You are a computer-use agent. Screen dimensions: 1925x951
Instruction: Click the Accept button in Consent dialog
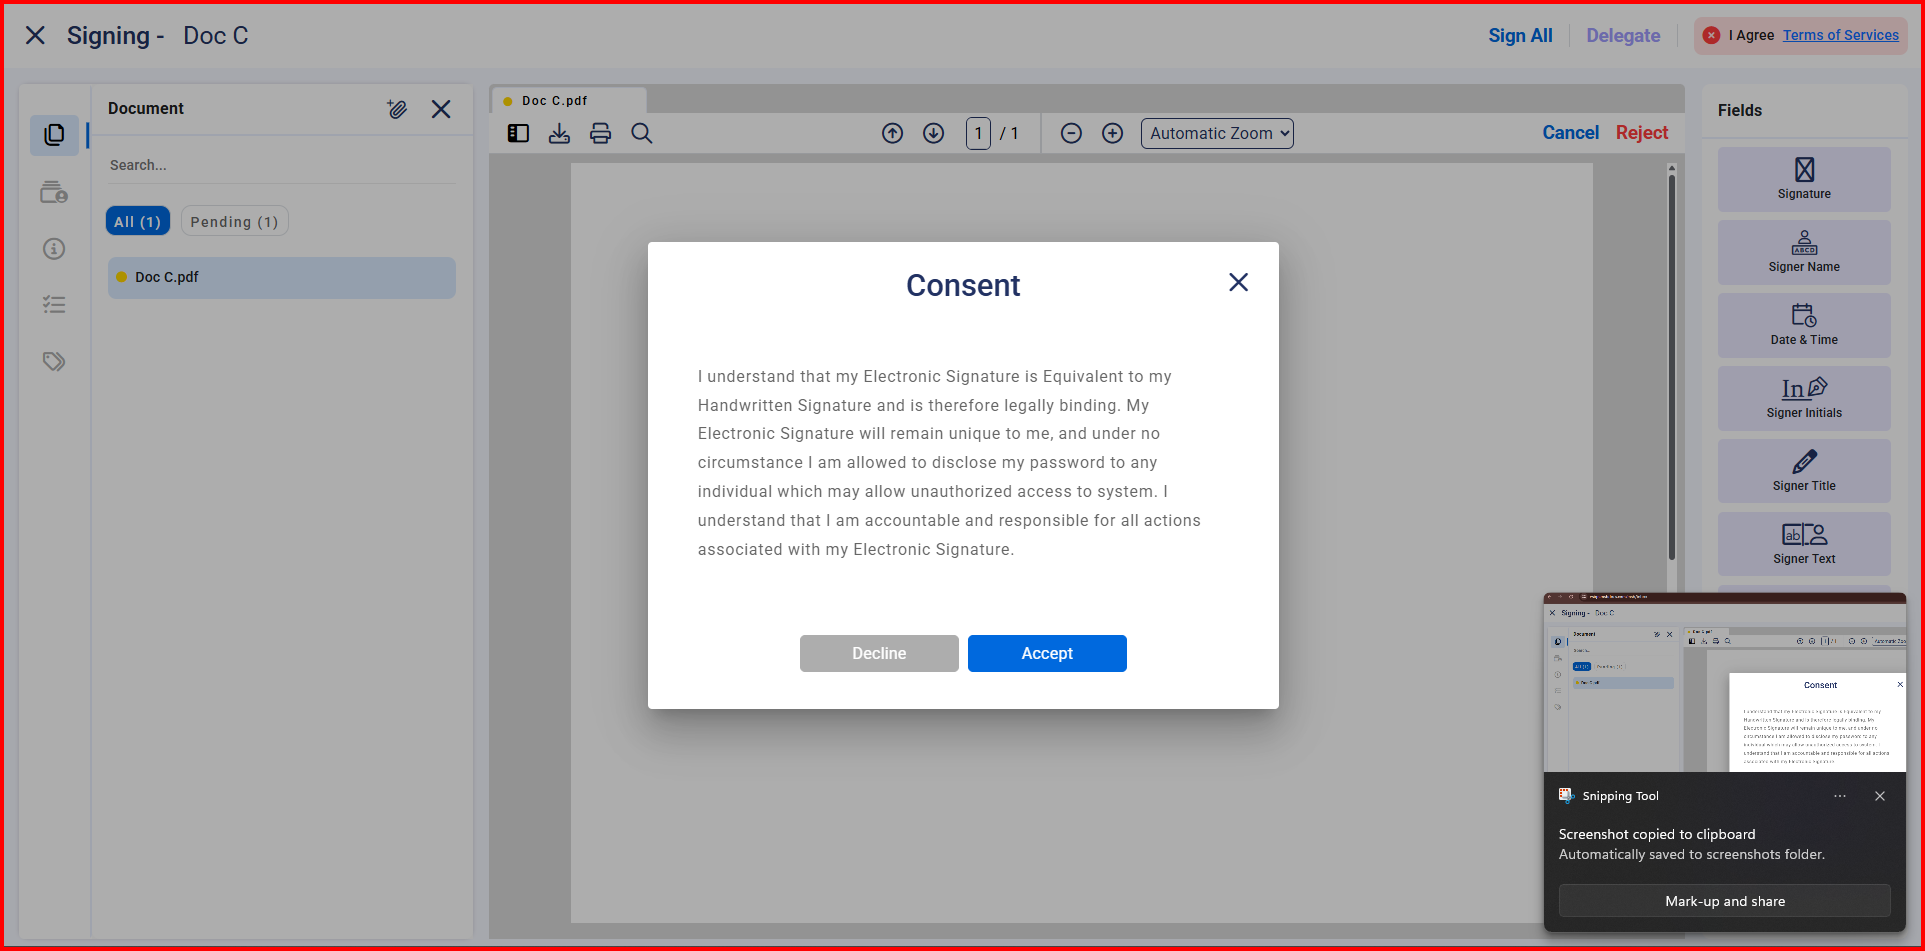[1046, 653]
